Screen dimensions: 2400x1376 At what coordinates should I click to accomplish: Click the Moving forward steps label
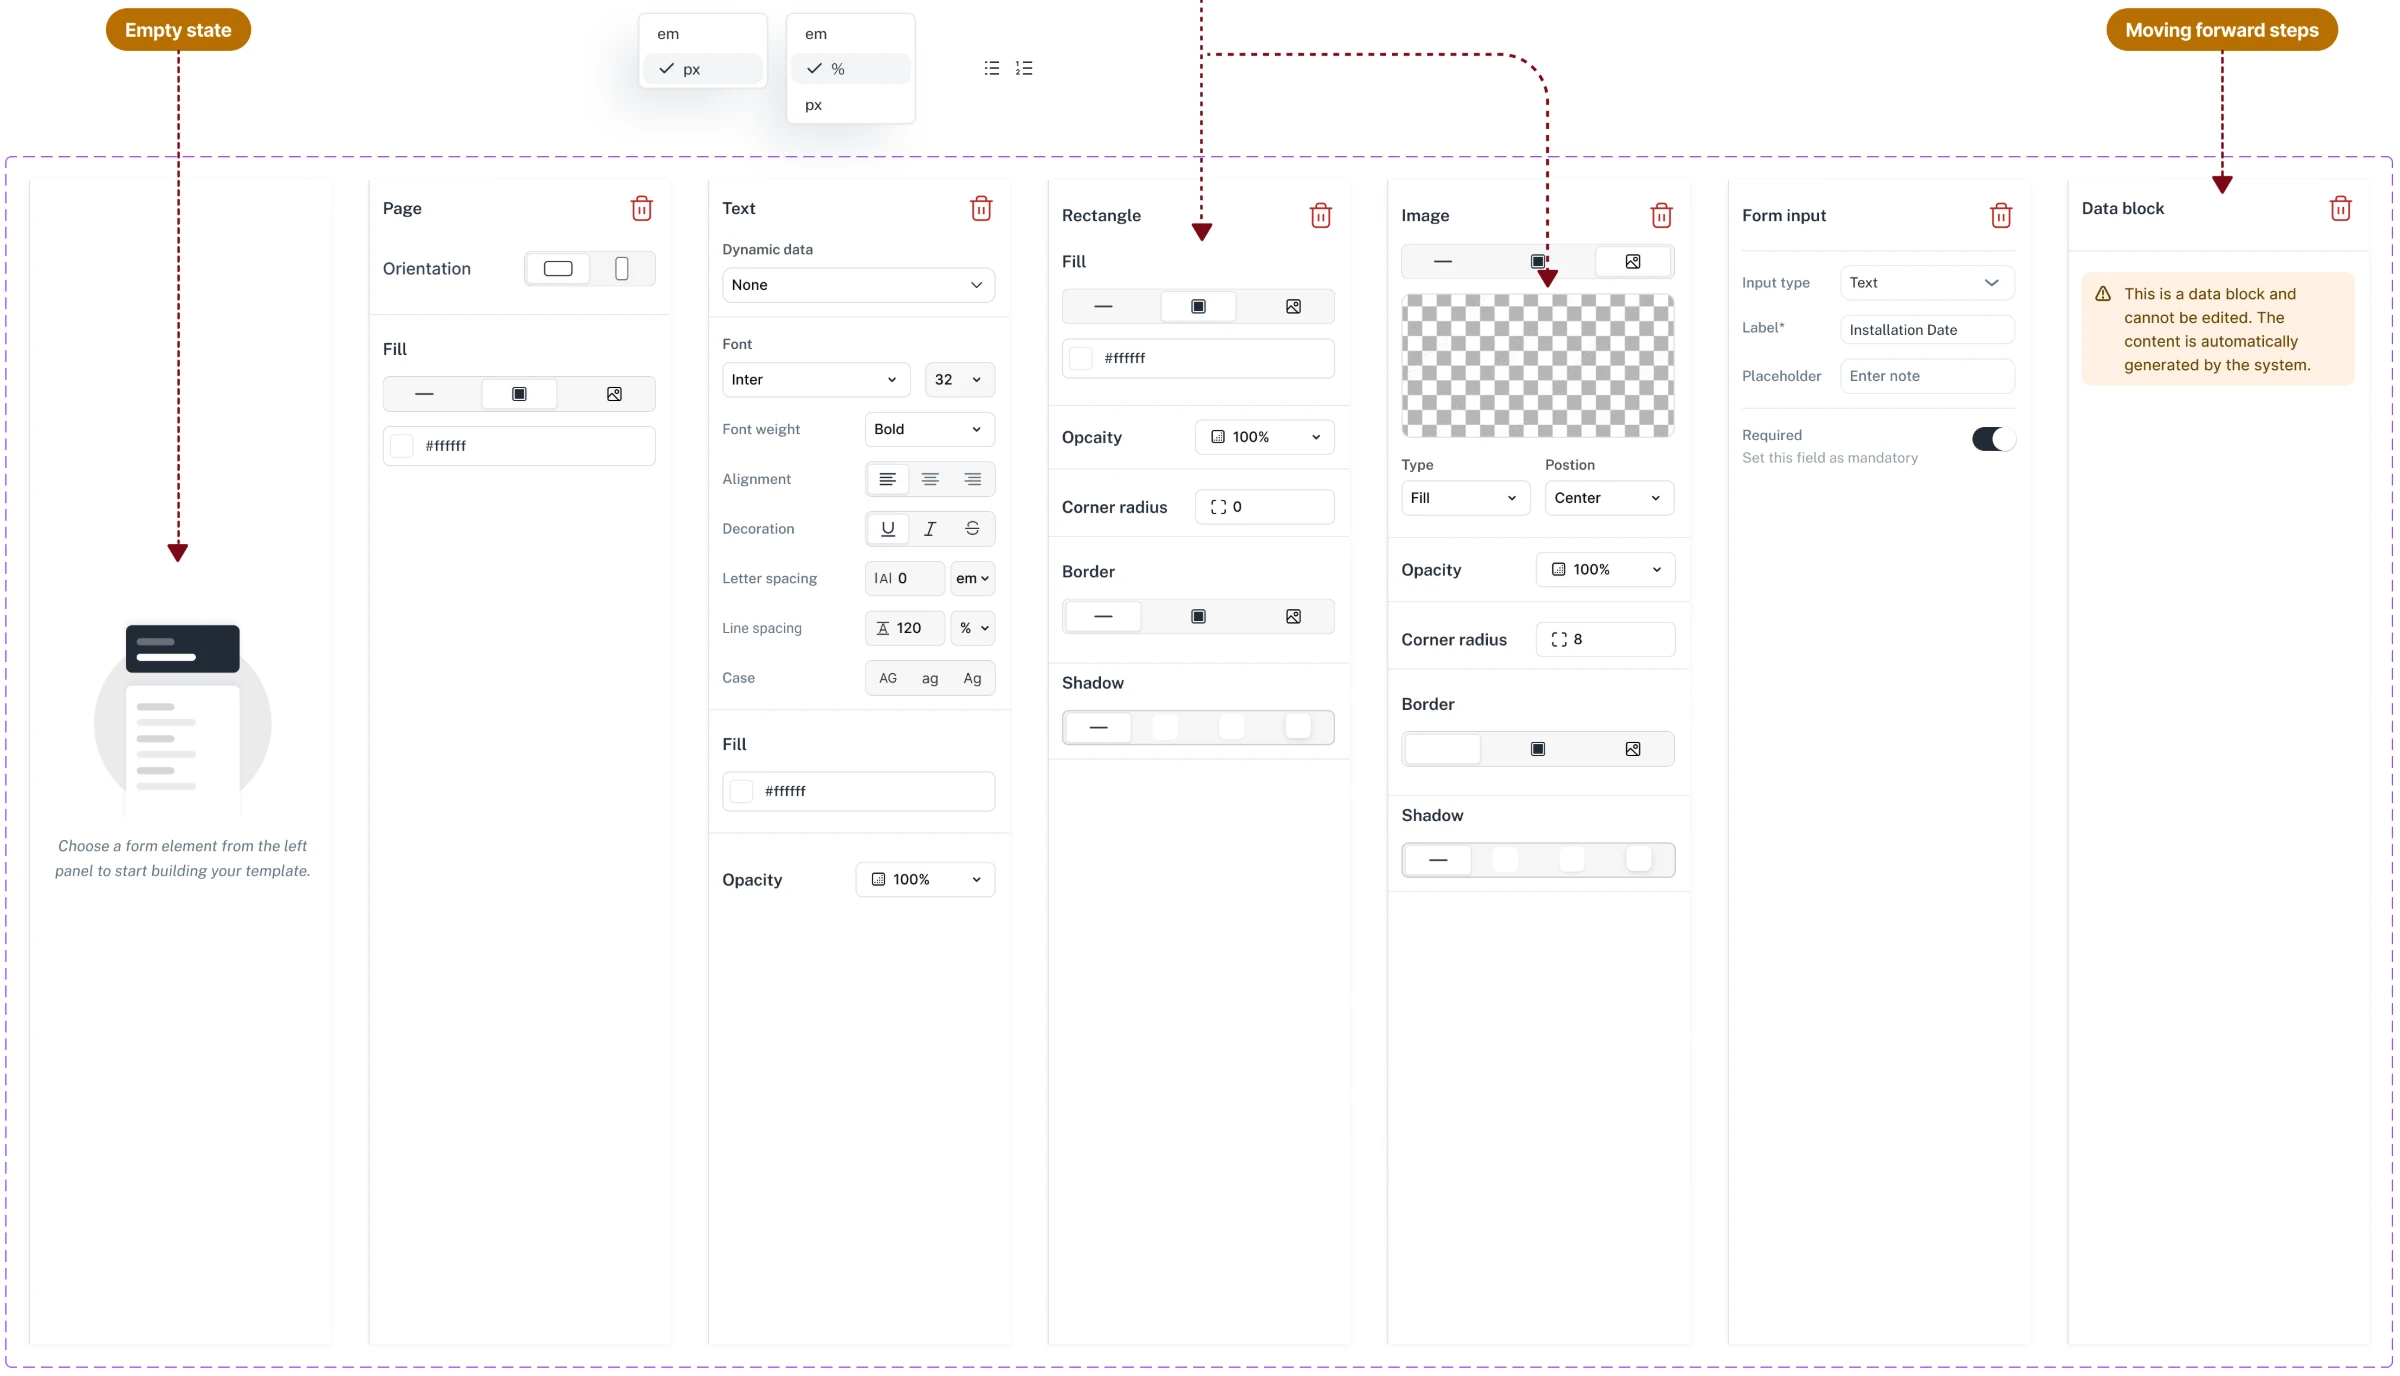(2222, 30)
